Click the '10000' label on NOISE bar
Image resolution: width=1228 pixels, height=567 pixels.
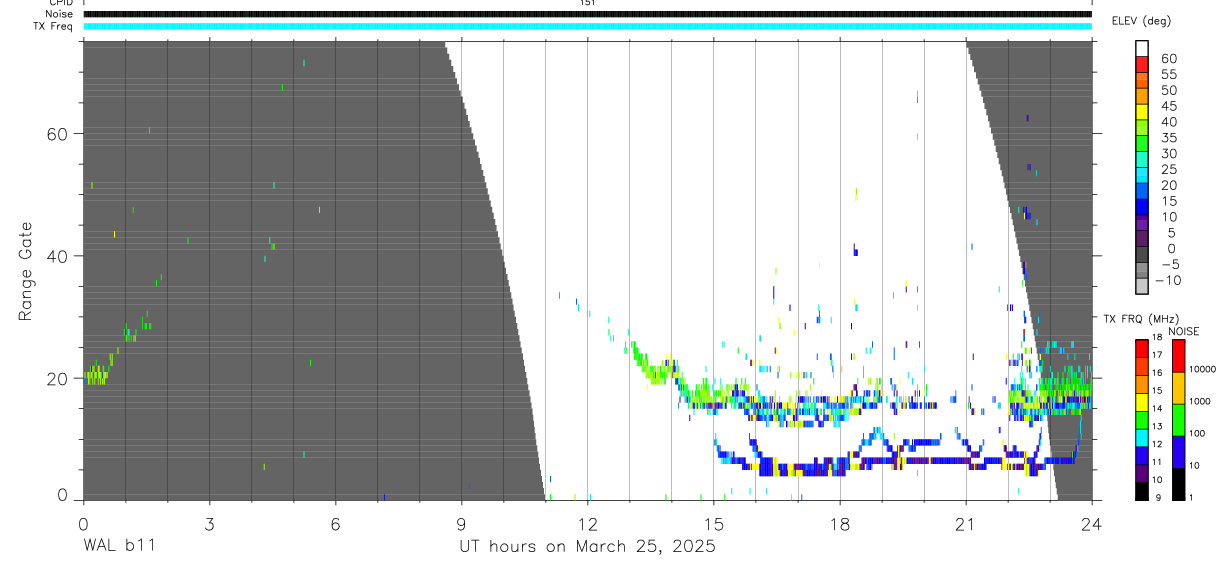[x=1203, y=369]
